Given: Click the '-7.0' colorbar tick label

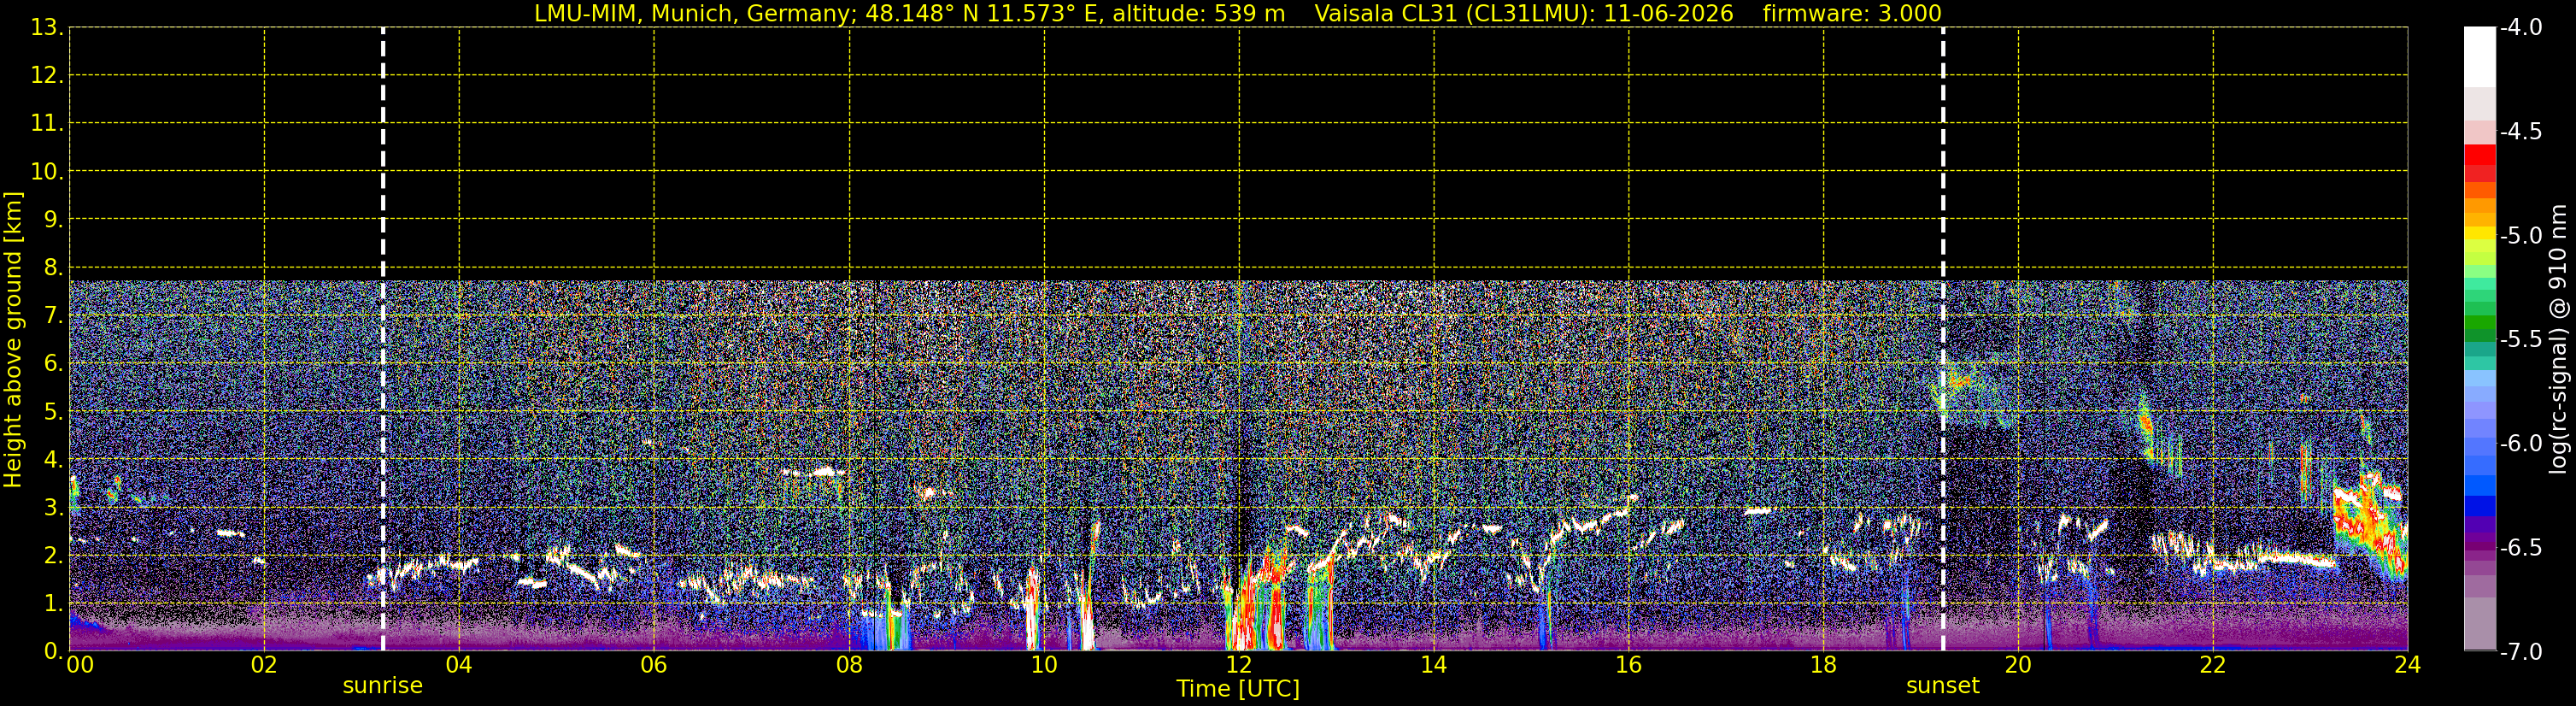Looking at the screenshot, I should 2520,652.
